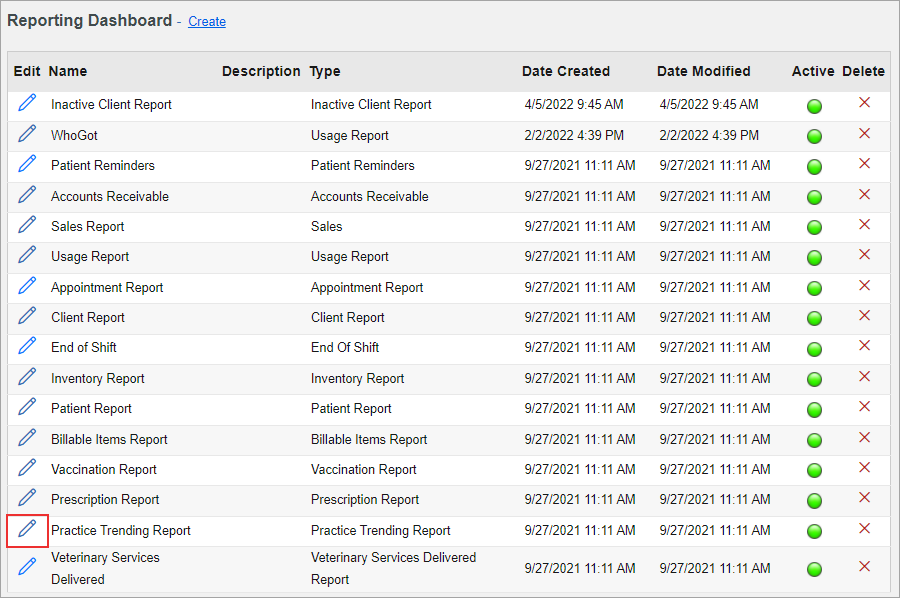The height and width of the screenshot is (598, 900).
Task: Edit the Veterinary Services Delivered report
Action: point(26,565)
